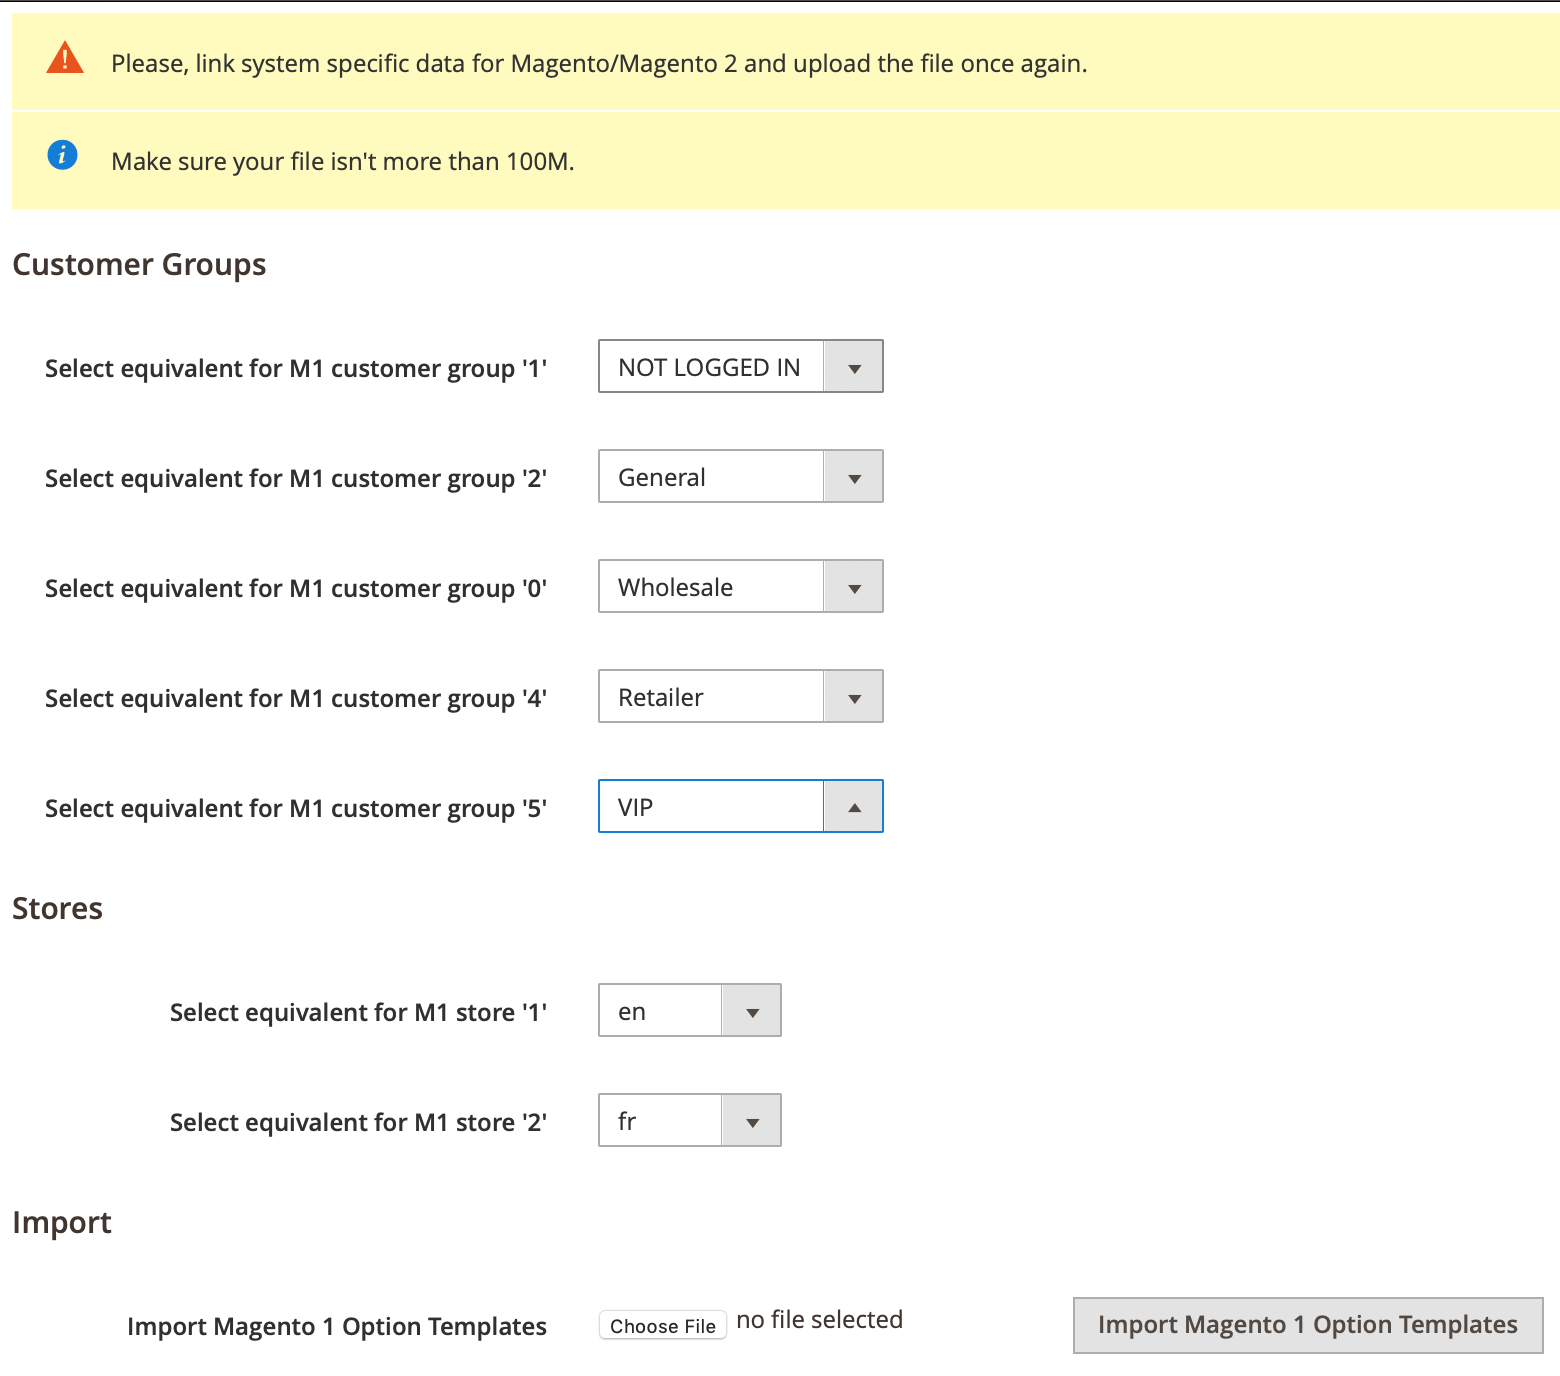Click the 'Please, link system specific data' warning message
Image resolution: width=1560 pixels, height=1376 pixels.
click(599, 63)
